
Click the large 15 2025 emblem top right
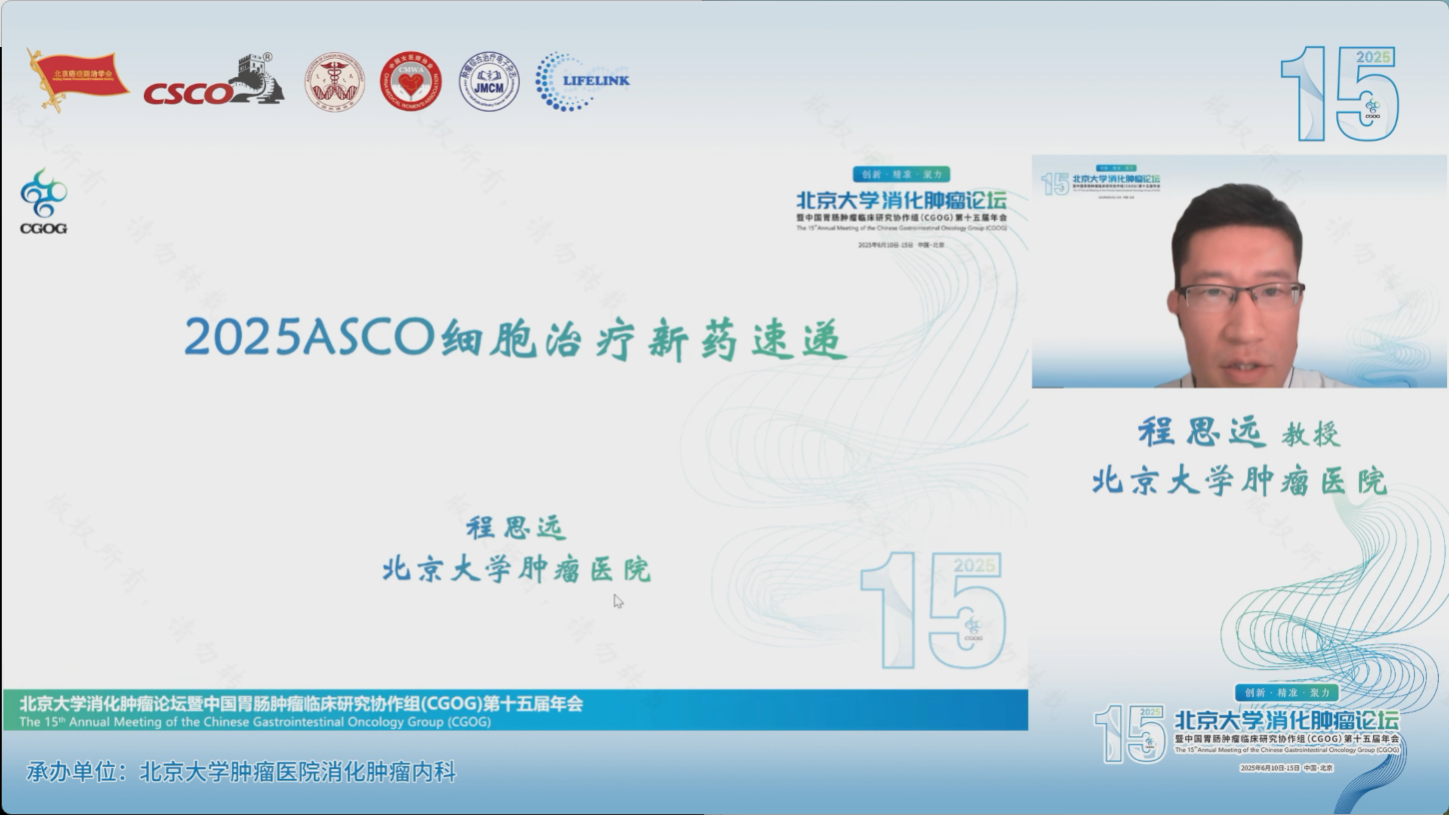1340,94
